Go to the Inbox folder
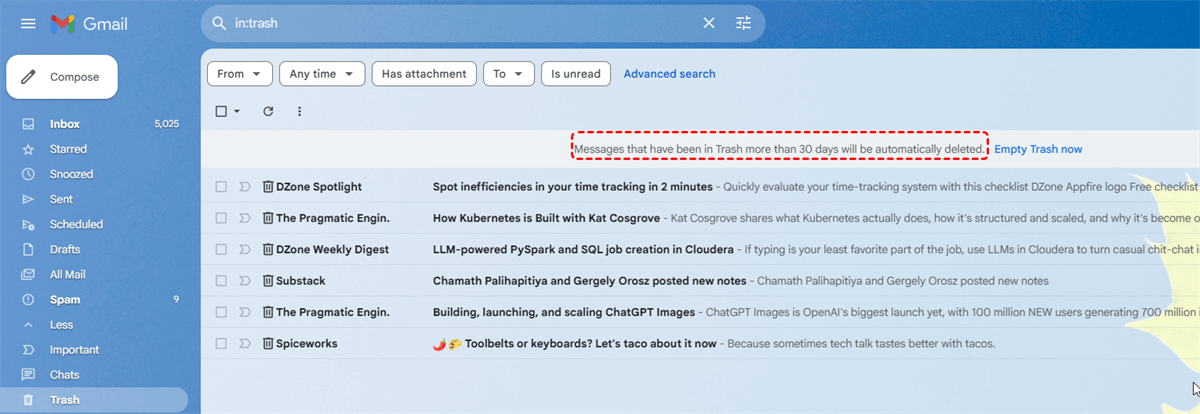This screenshot has width=1200, height=414. 65,124
